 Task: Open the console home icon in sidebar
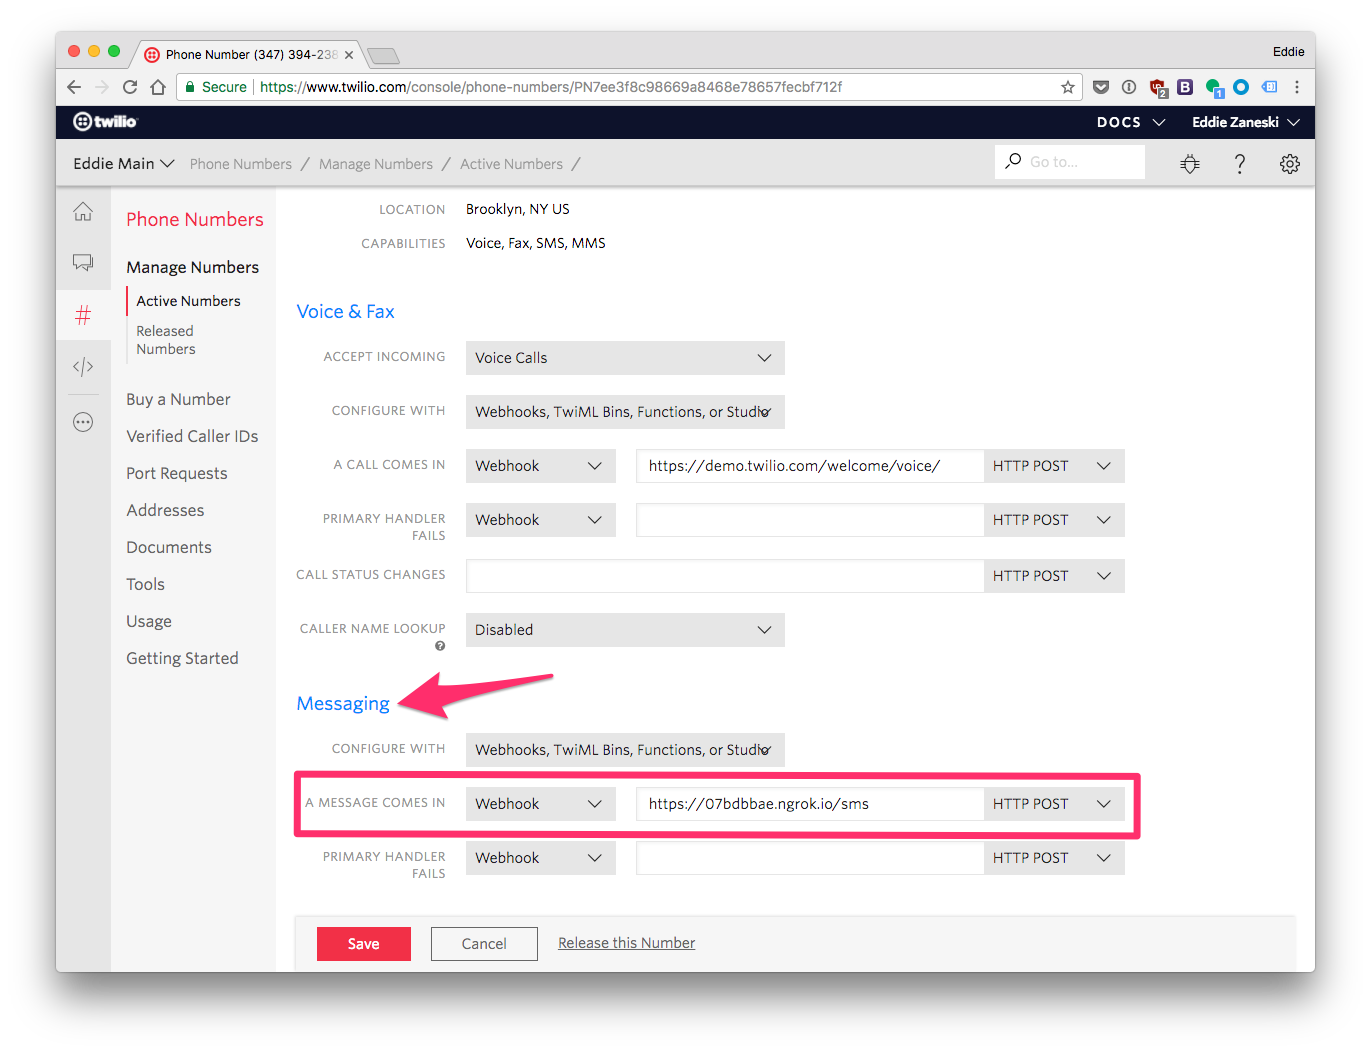(x=83, y=212)
